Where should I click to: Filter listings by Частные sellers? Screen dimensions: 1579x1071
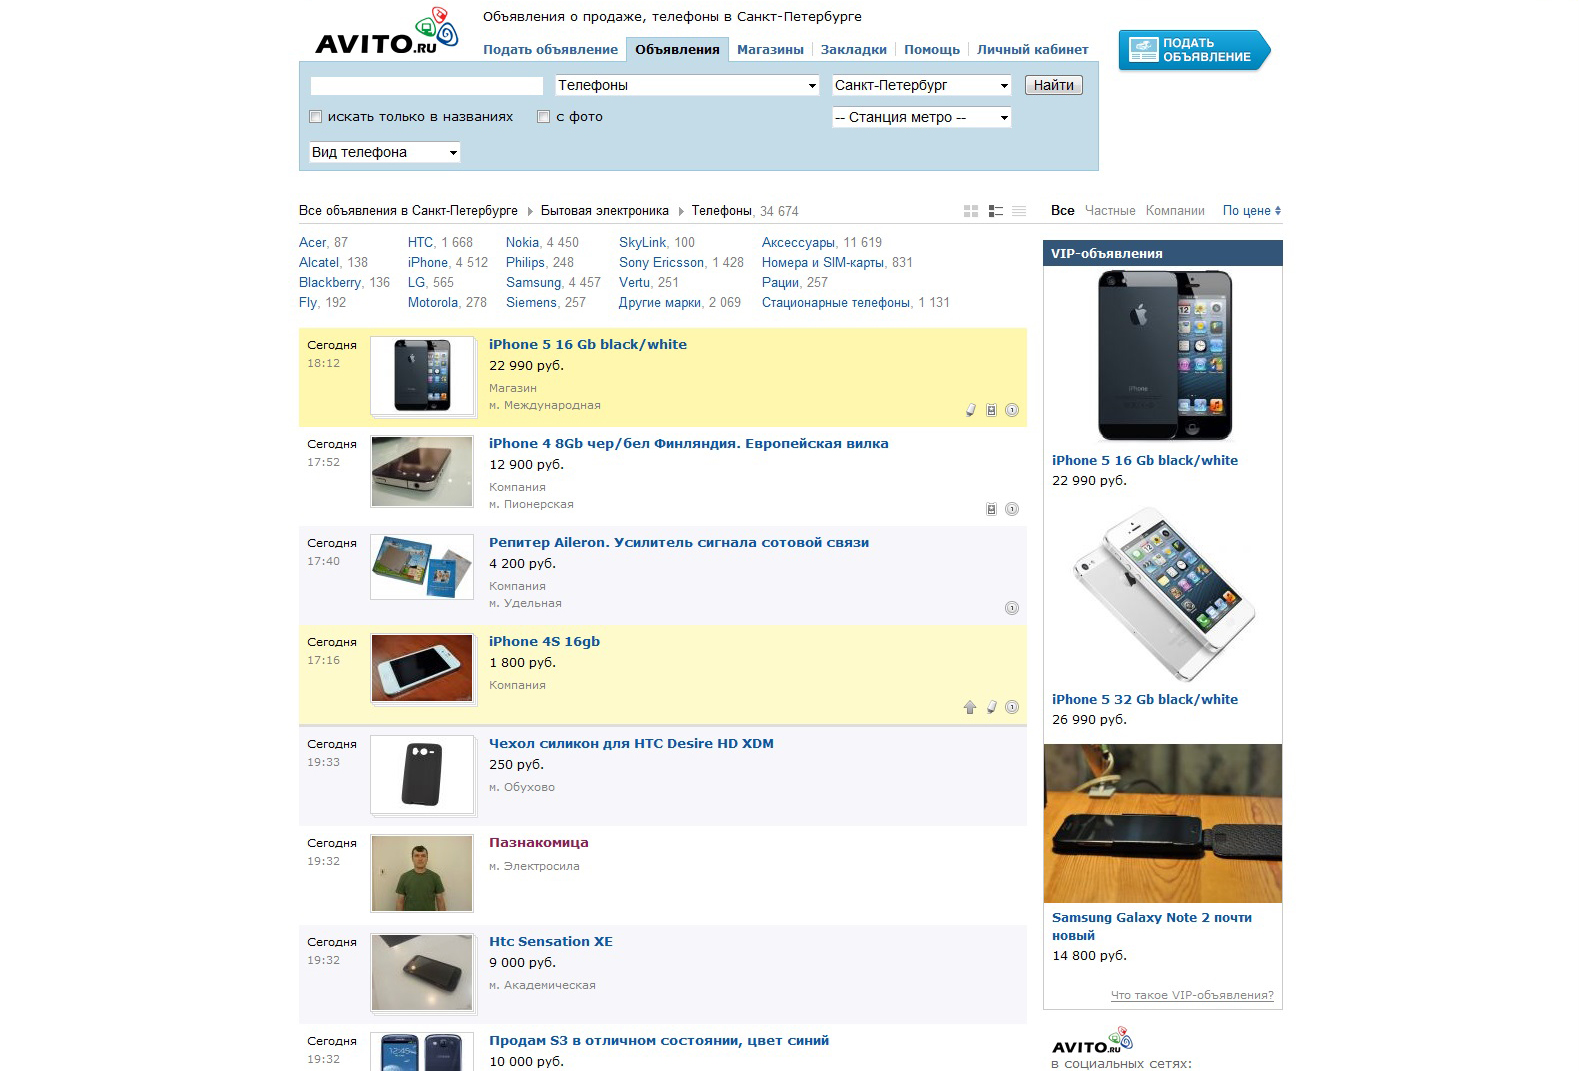point(1110,211)
